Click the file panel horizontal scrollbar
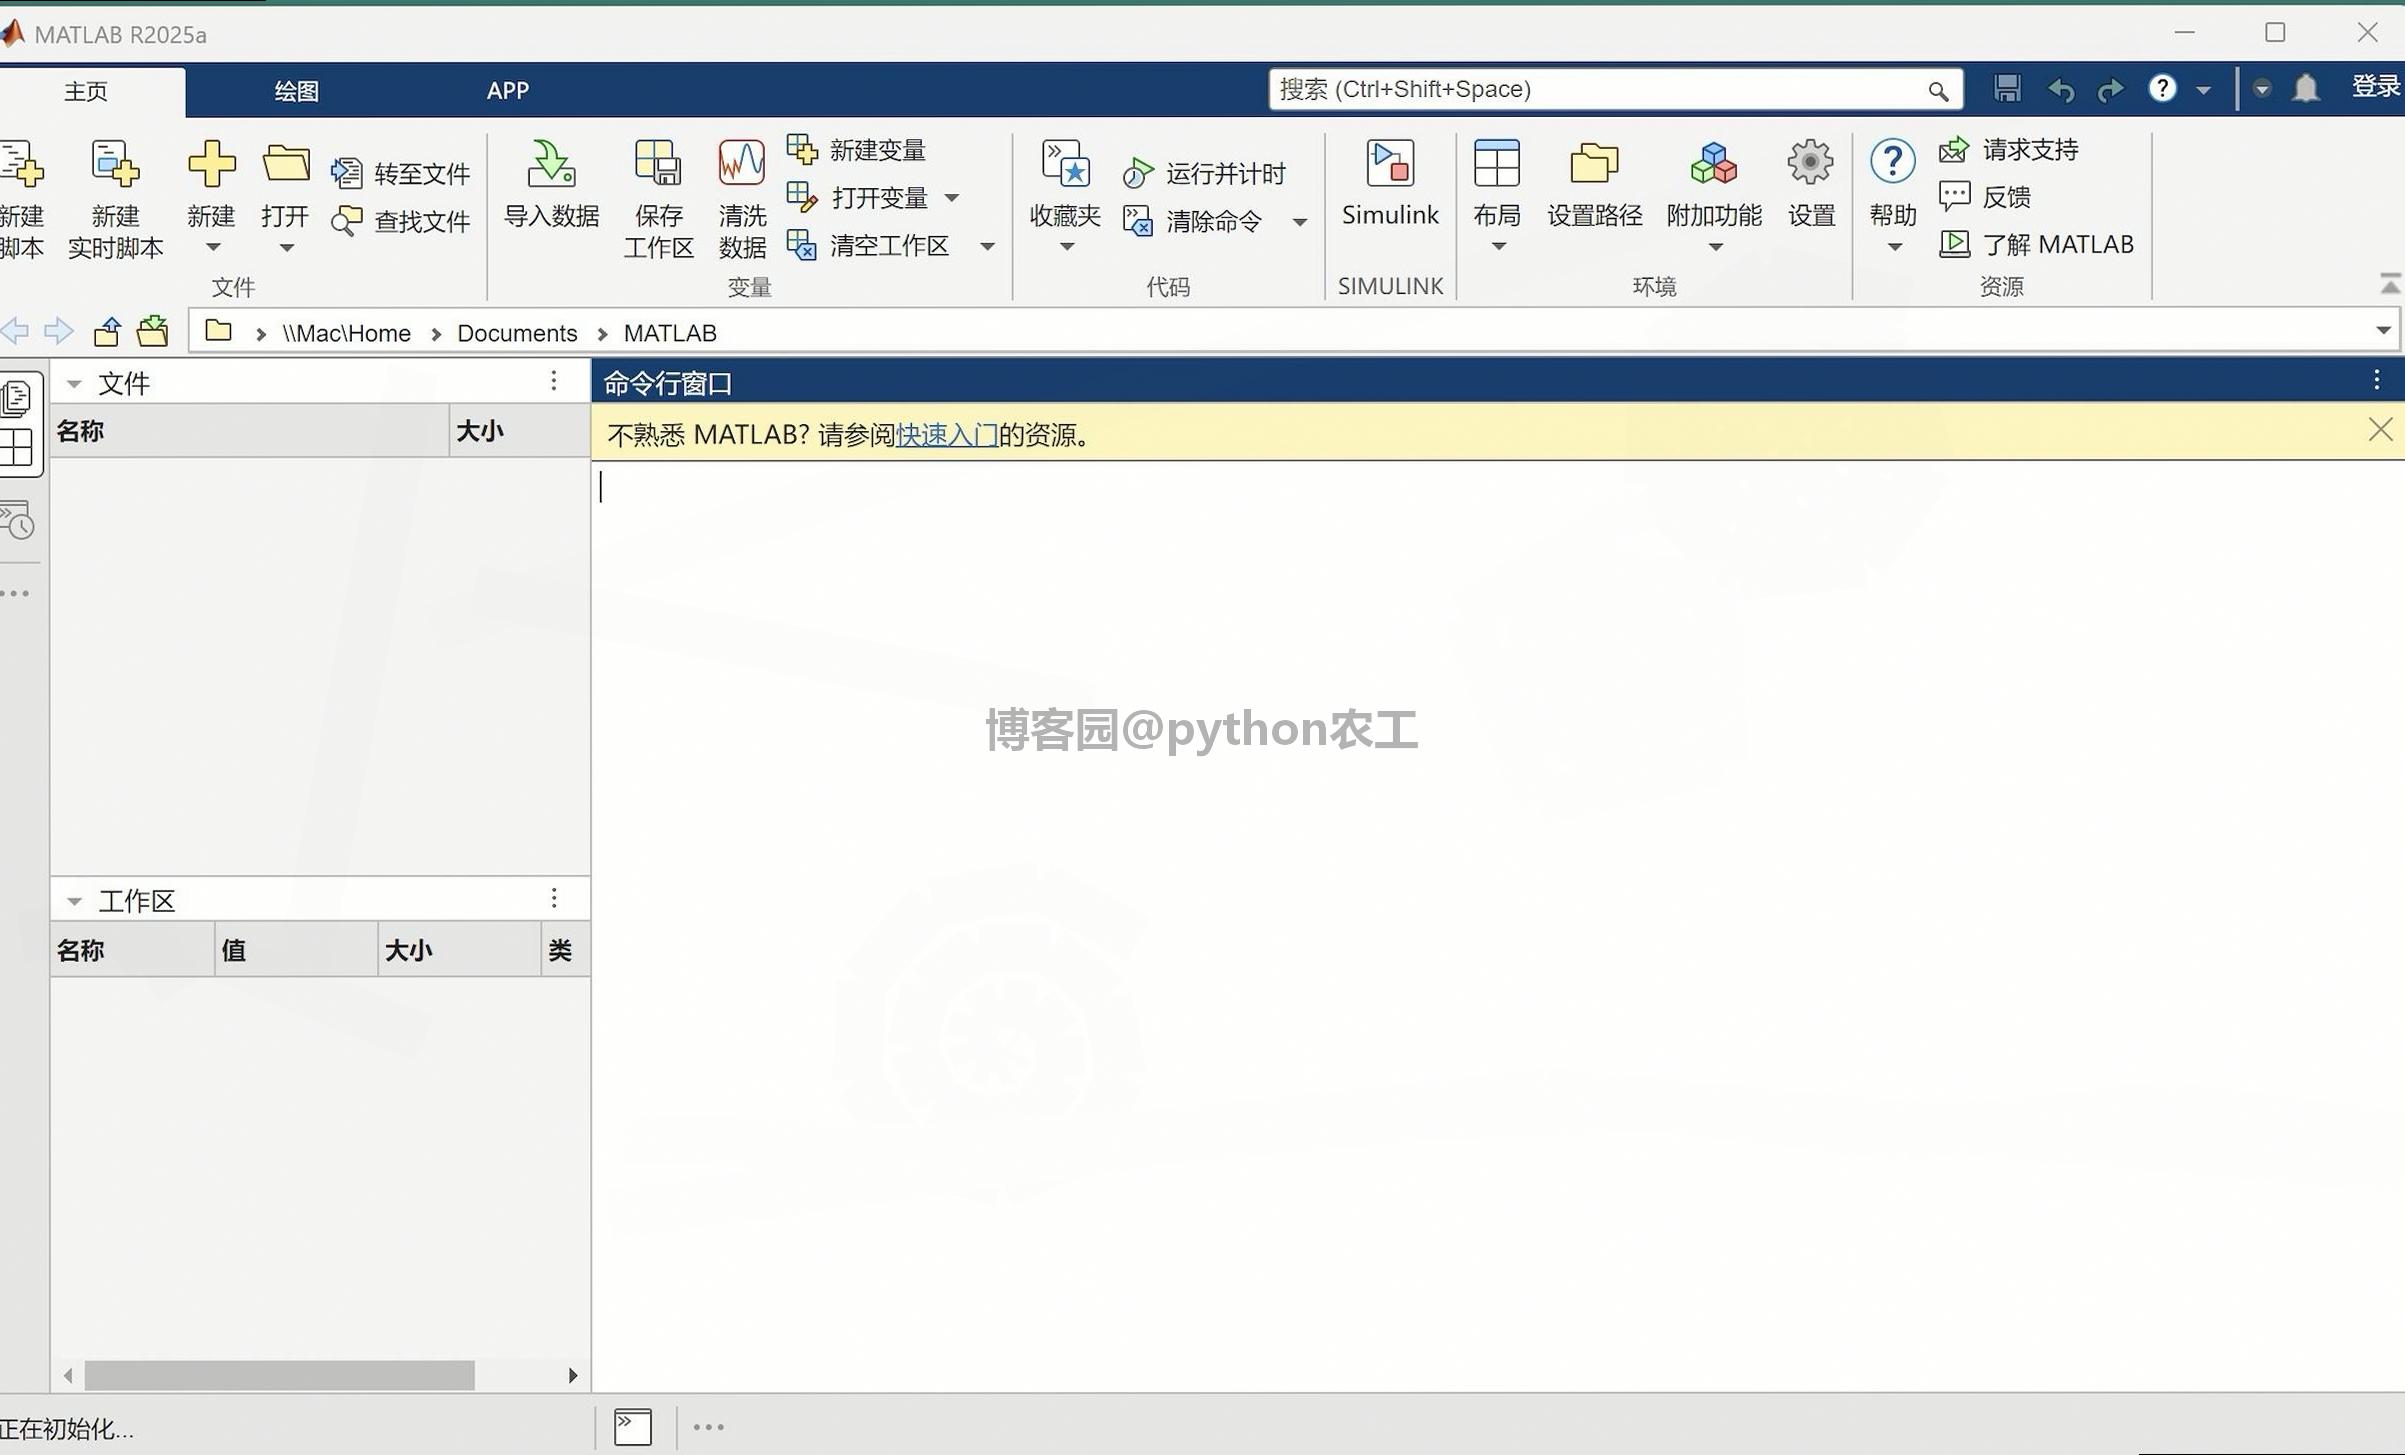The image size is (2405, 1455). [278, 1373]
